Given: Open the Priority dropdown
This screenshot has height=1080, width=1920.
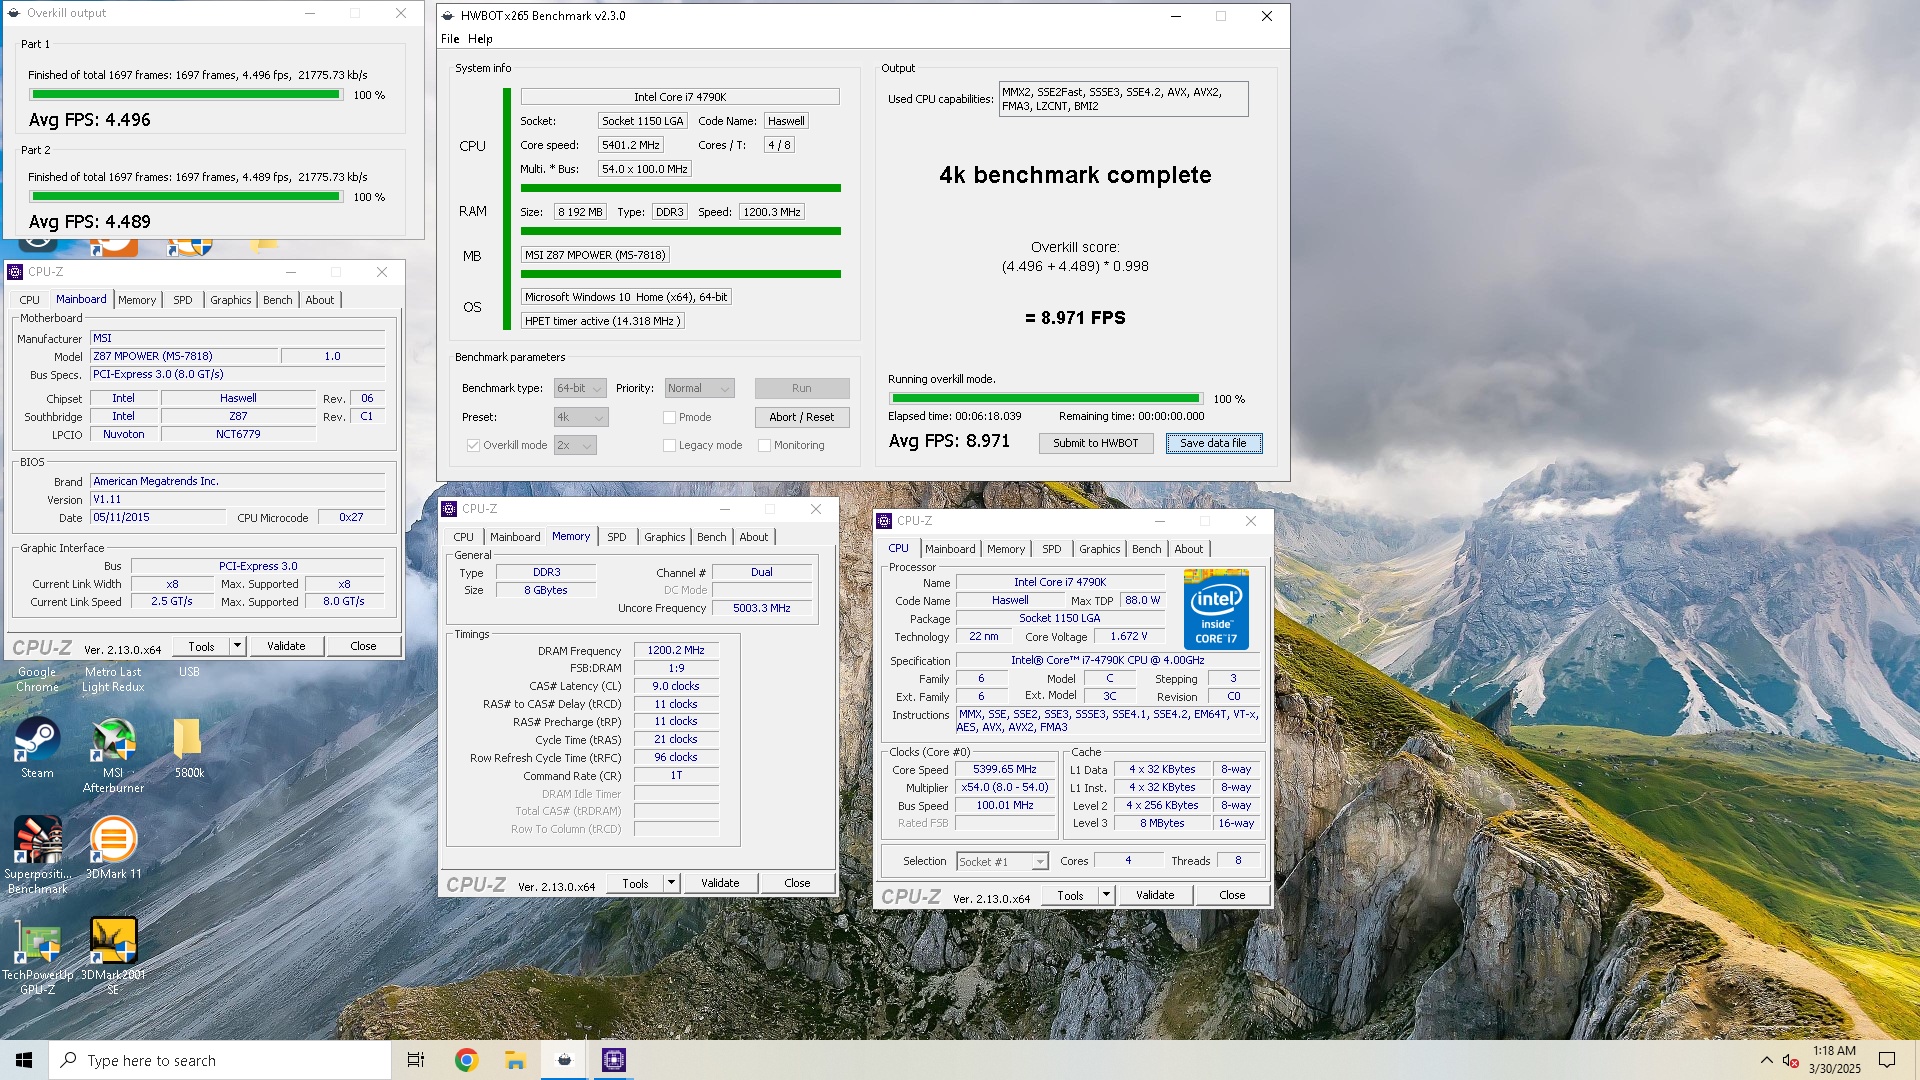Looking at the screenshot, I should point(699,388).
